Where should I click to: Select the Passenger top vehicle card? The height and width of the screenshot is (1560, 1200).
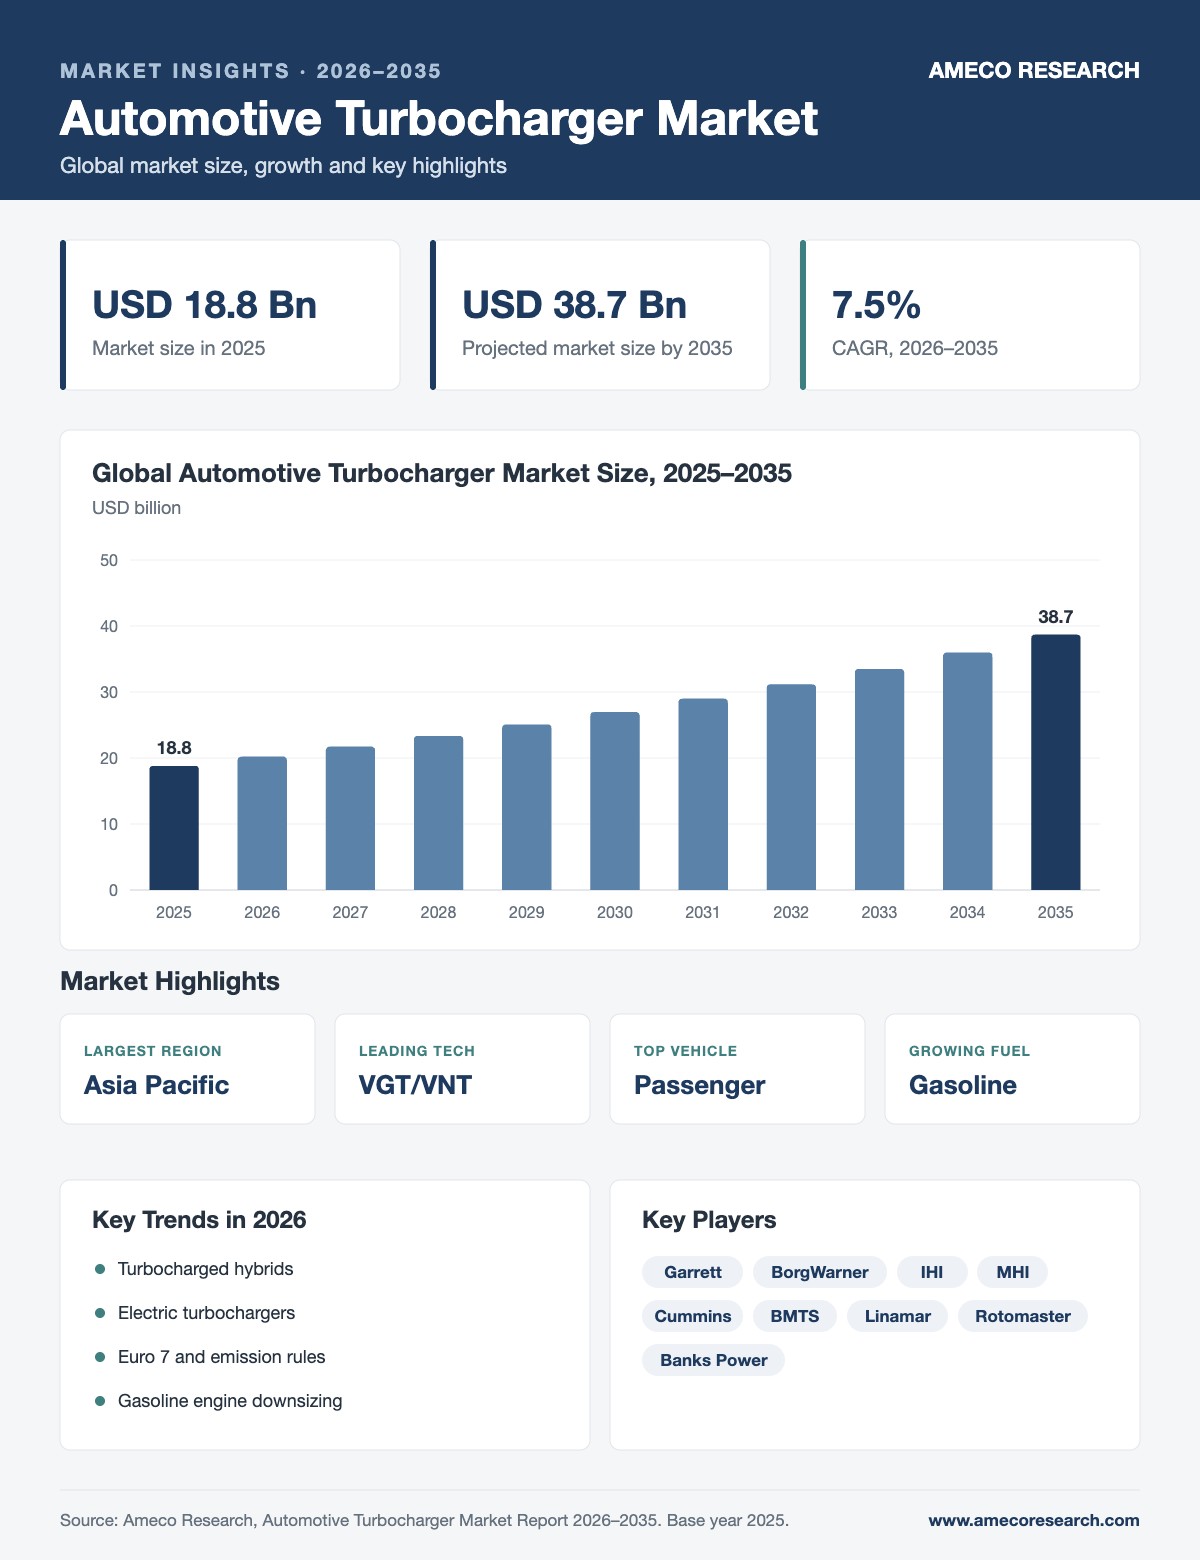(x=737, y=1069)
